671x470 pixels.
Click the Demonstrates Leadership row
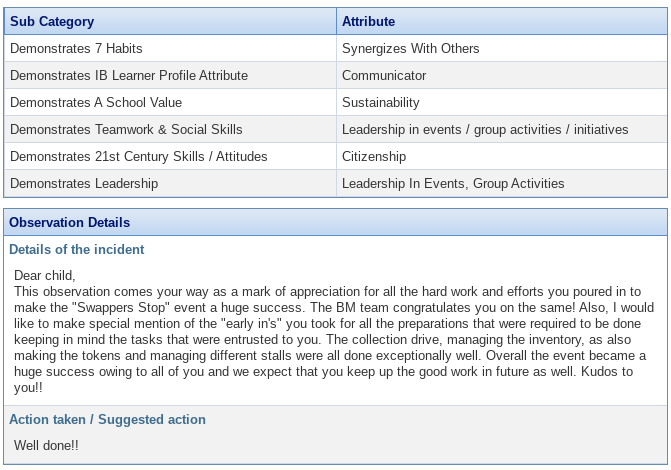(x=336, y=183)
